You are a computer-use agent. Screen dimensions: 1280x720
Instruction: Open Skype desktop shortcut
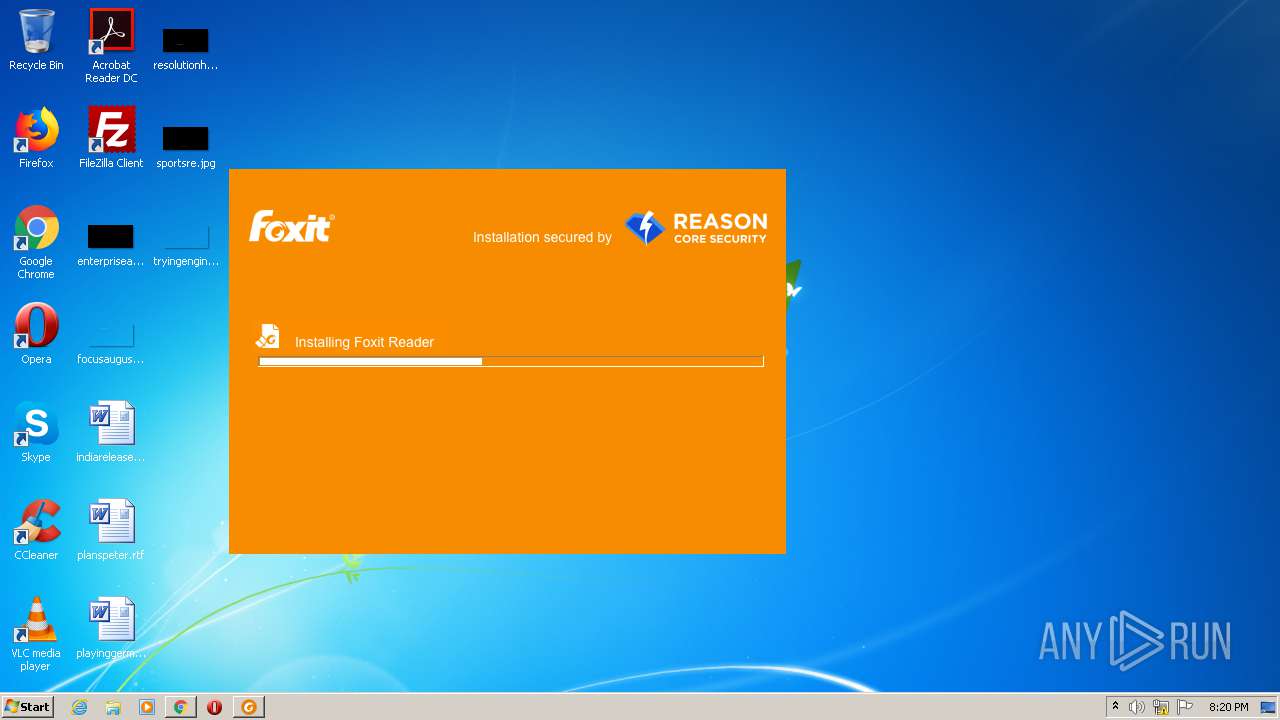tap(36, 432)
